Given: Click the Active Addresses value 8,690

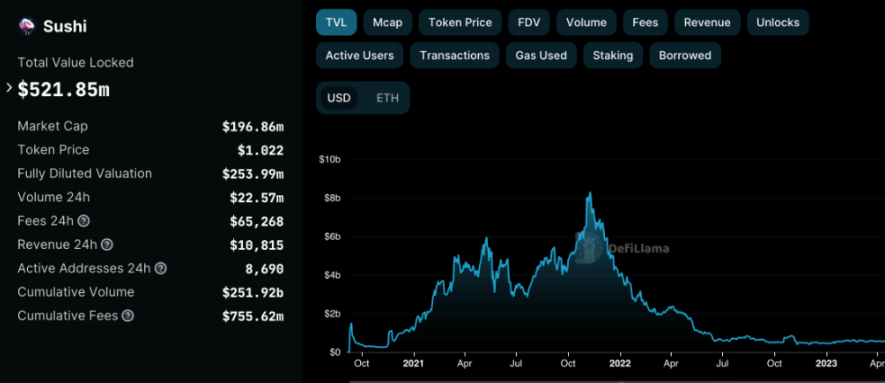Looking at the screenshot, I should pyautogui.click(x=264, y=268).
